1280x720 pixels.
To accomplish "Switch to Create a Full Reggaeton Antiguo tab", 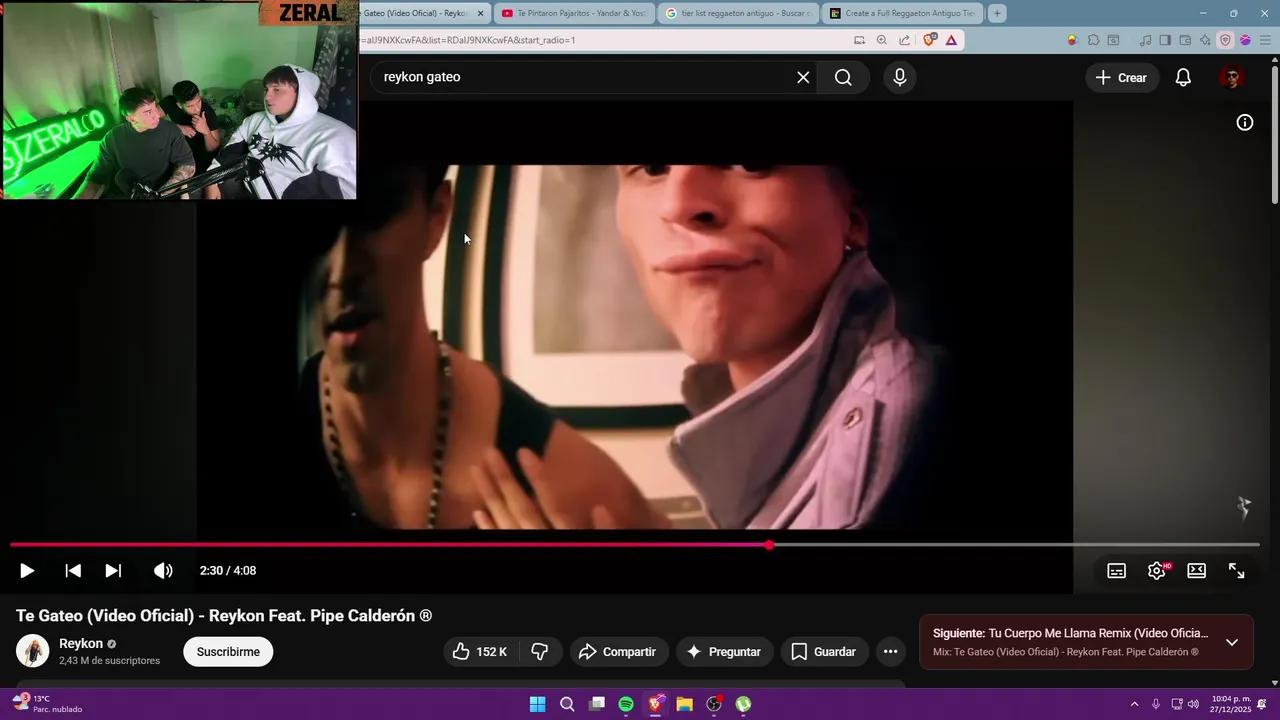I will [903, 13].
